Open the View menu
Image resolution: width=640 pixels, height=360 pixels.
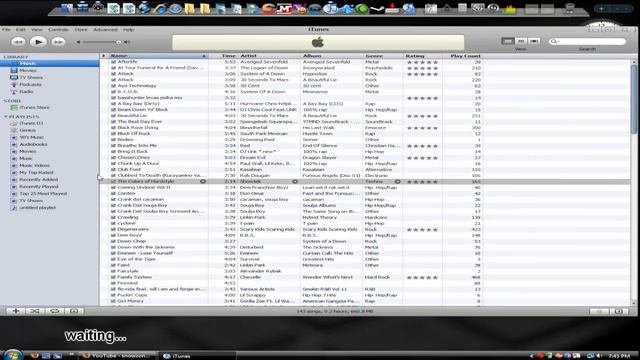[37, 29]
